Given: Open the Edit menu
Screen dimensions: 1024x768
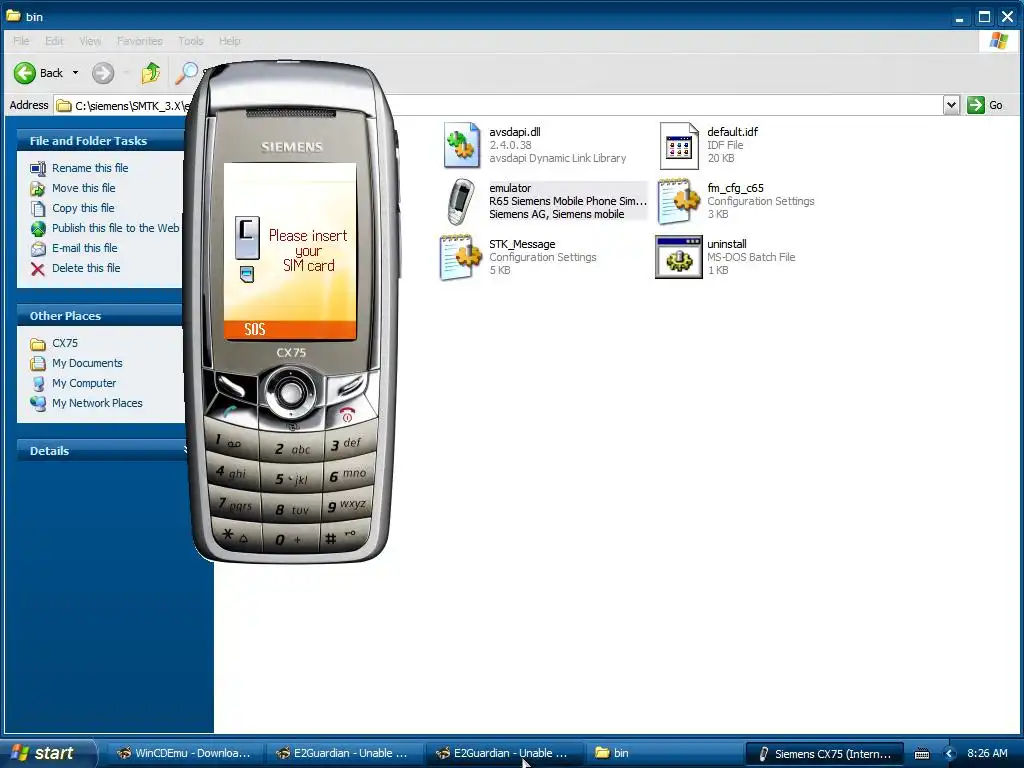Looking at the screenshot, I should (54, 40).
